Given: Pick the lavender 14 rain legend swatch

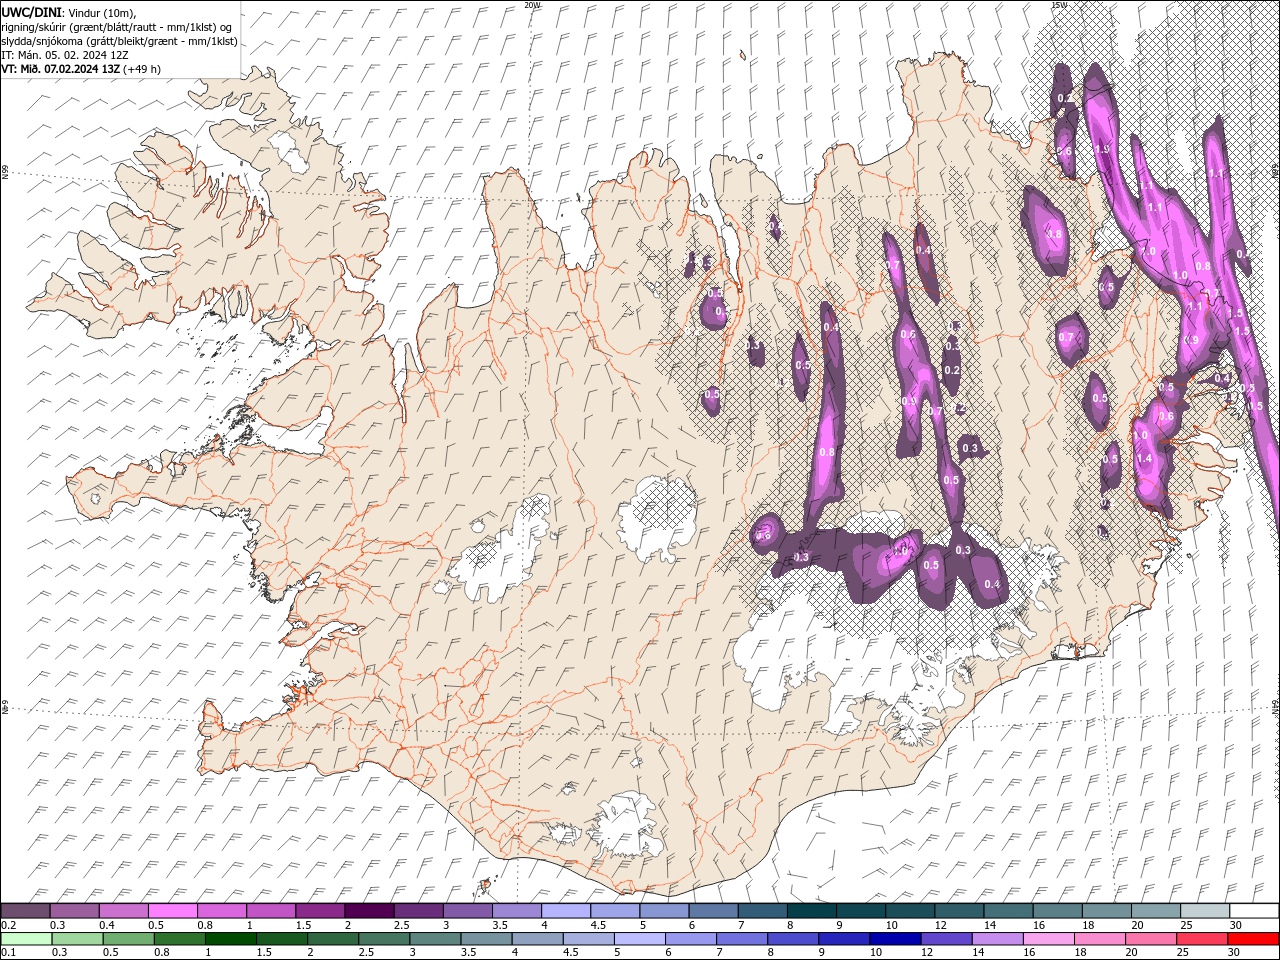Looking at the screenshot, I should point(997,939).
